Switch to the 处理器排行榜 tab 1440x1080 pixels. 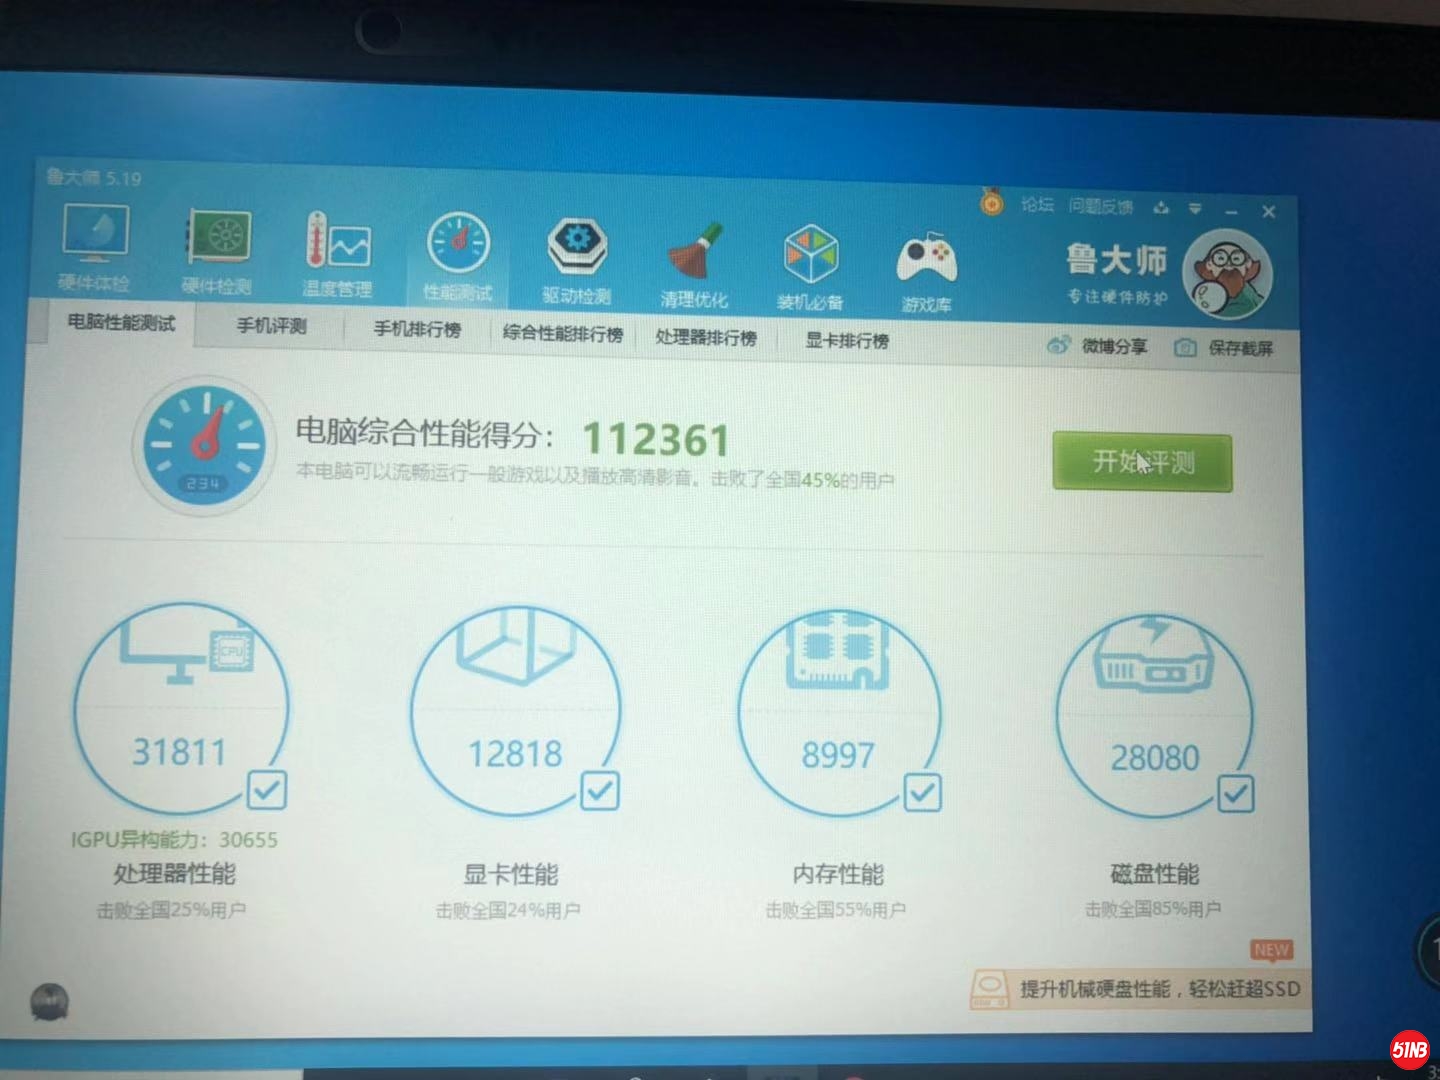click(706, 338)
